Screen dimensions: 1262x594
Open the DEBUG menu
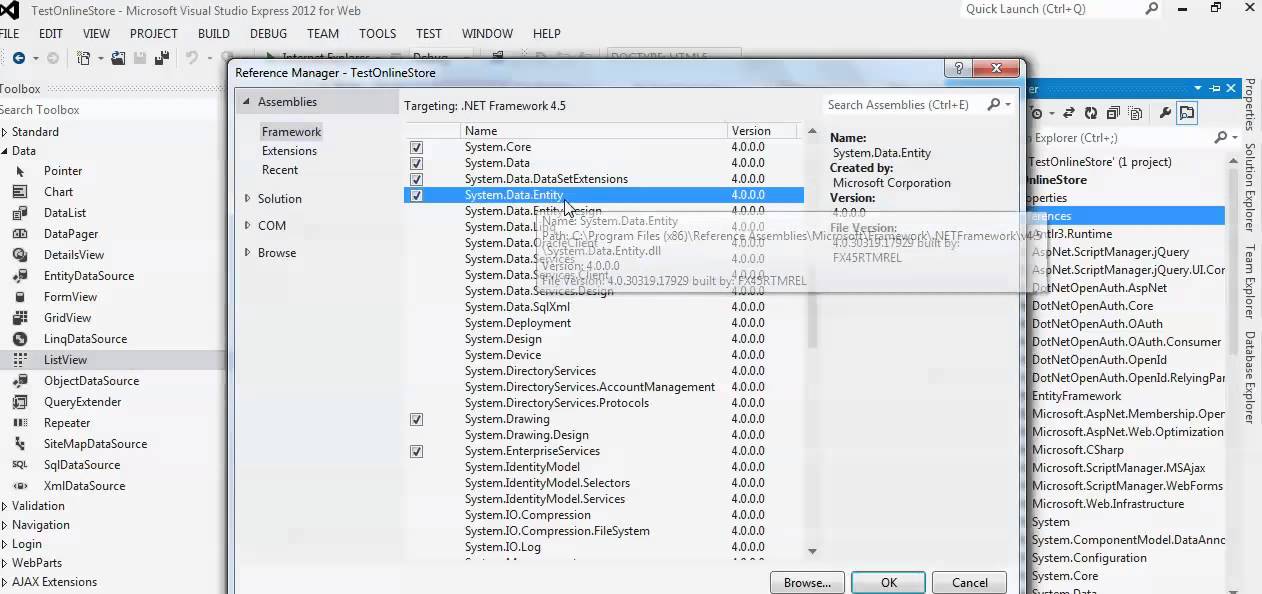268,33
